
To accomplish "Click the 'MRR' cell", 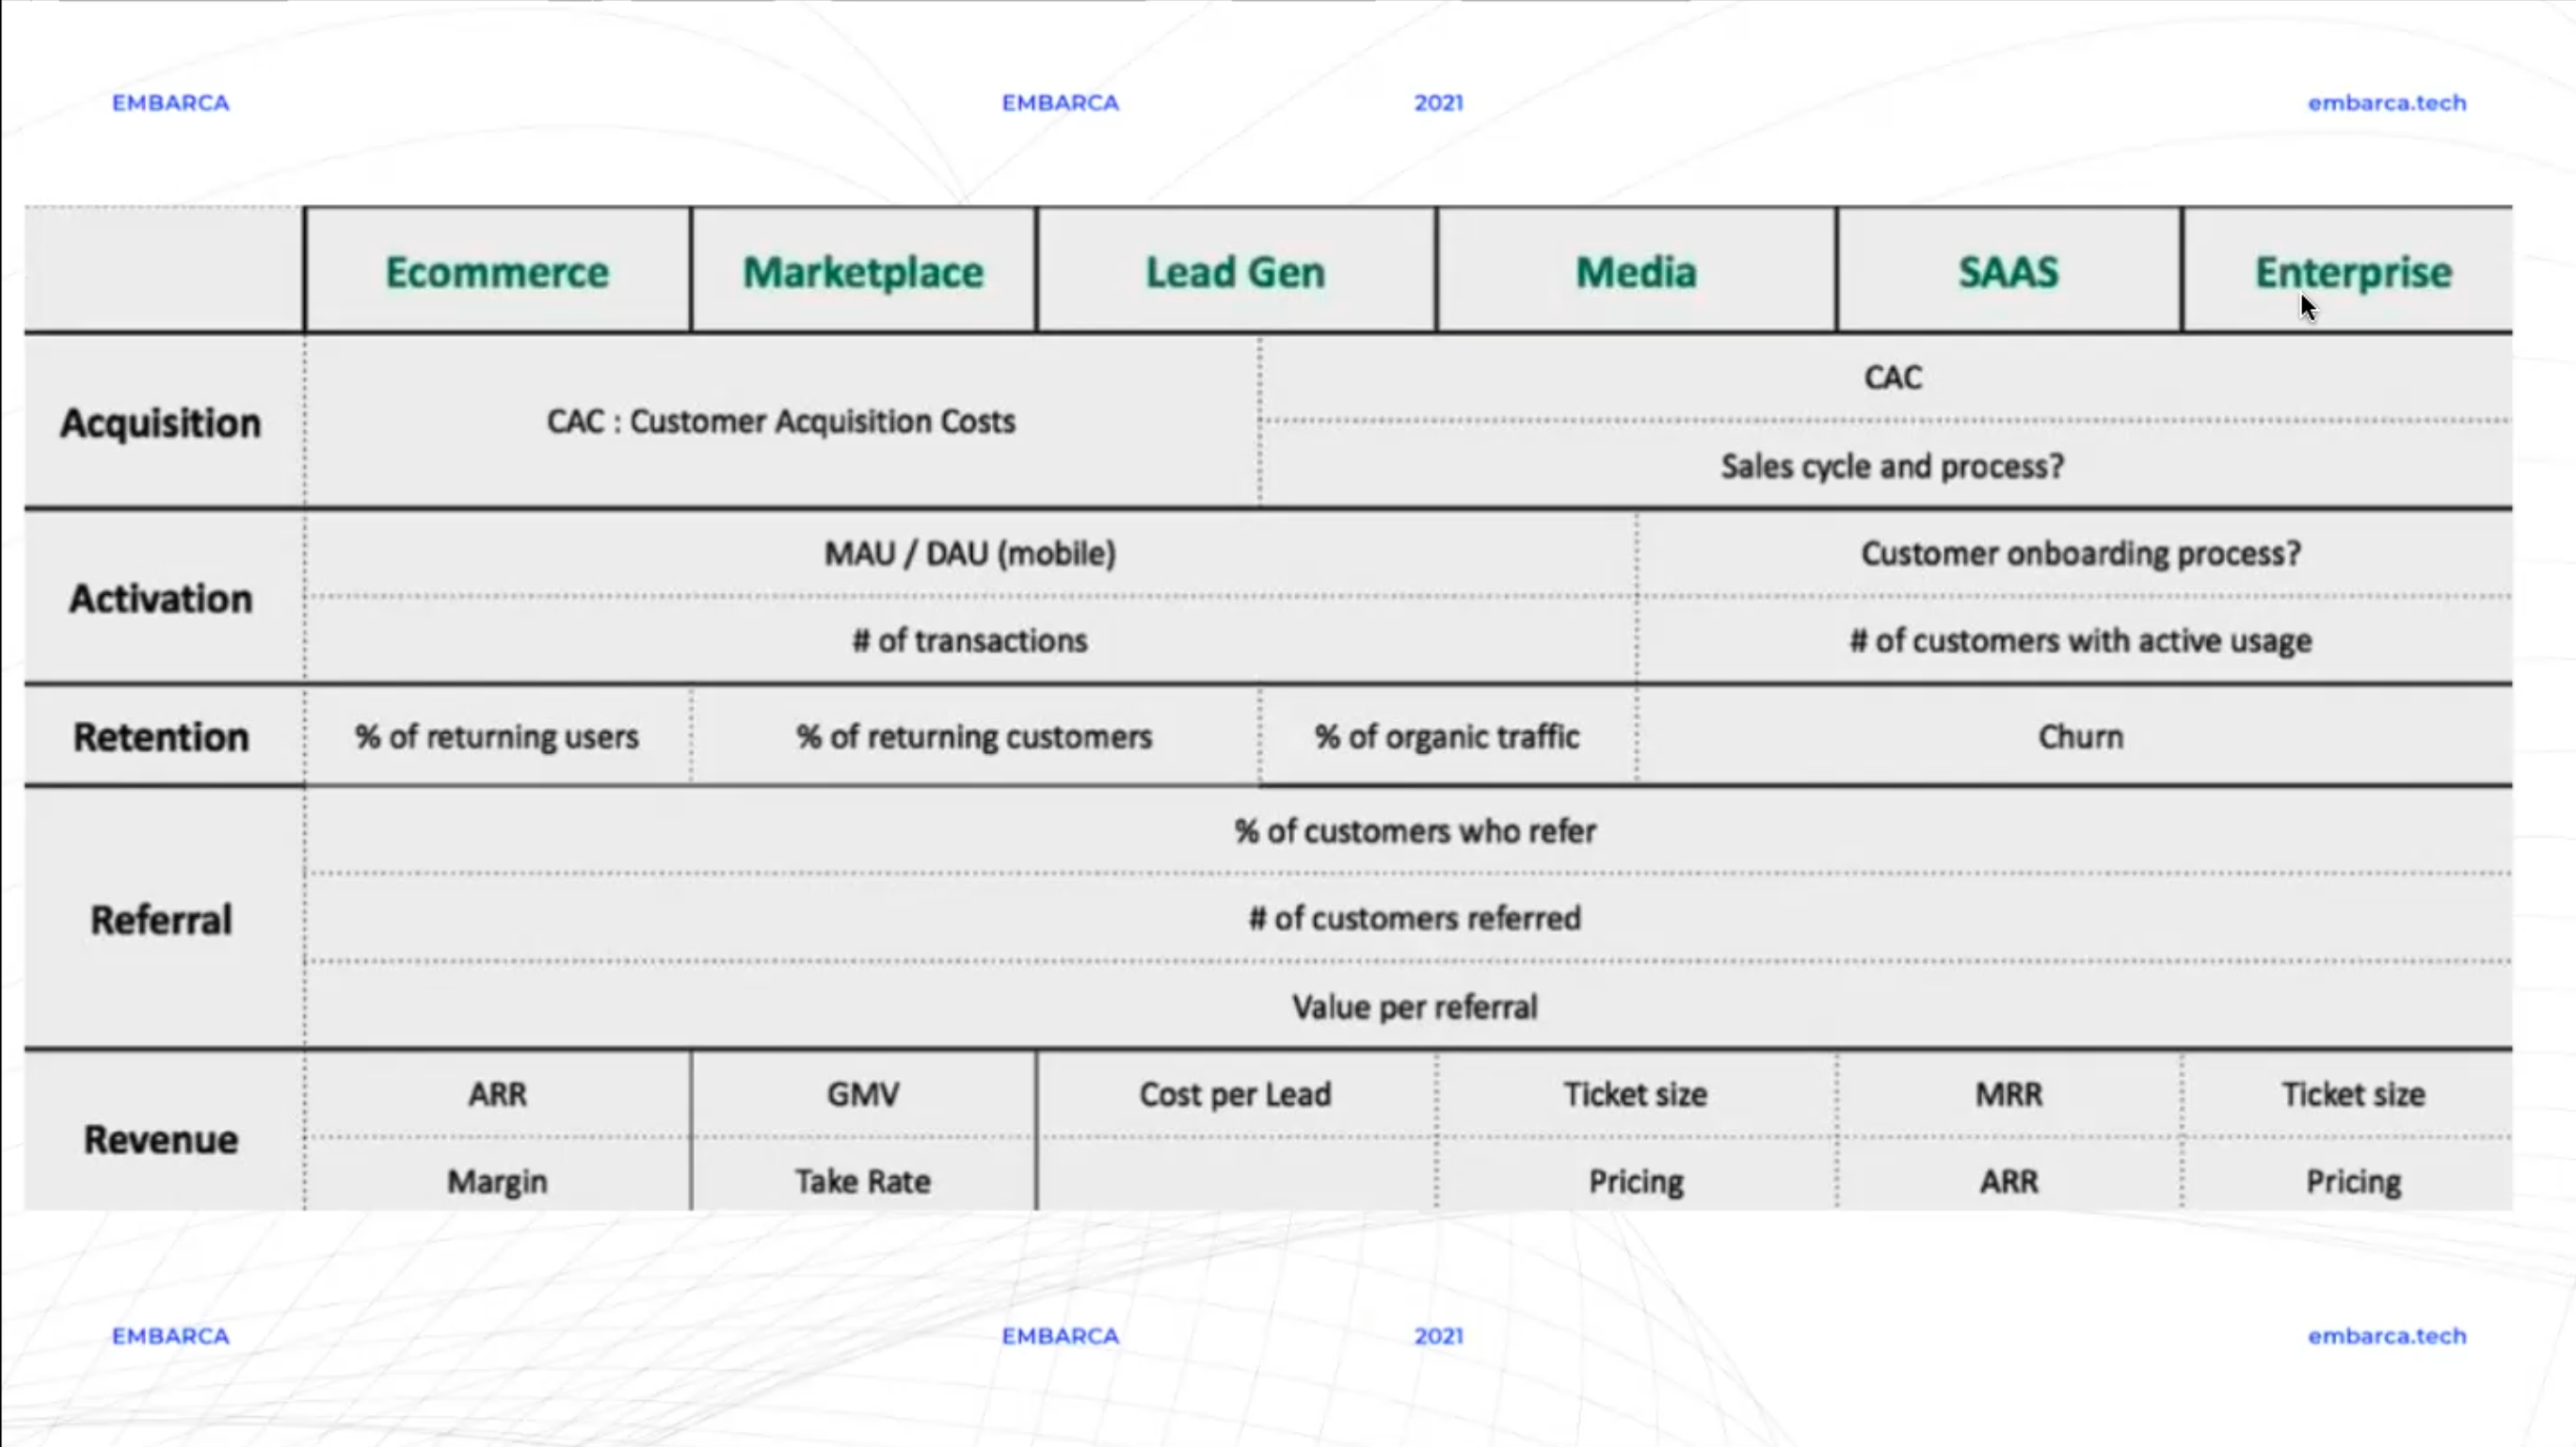I will pyautogui.click(x=2008, y=1094).
